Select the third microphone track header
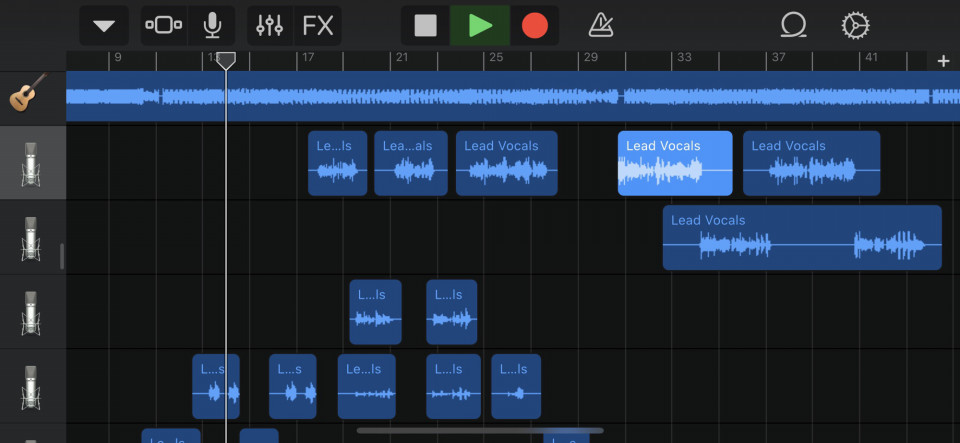Image resolution: width=960 pixels, height=443 pixels. pos(32,312)
